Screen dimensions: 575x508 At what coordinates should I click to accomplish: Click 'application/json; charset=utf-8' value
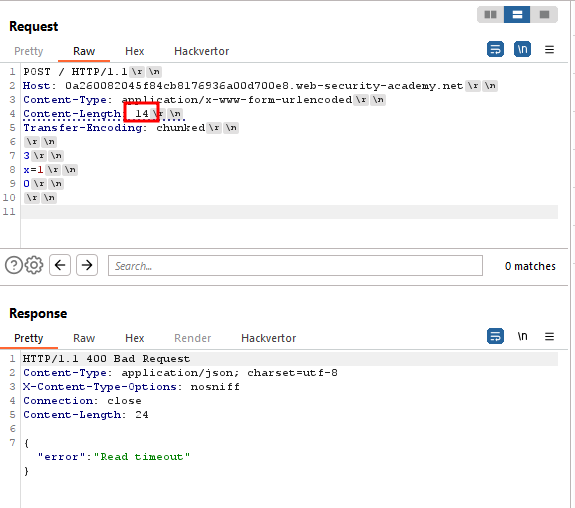pos(230,373)
